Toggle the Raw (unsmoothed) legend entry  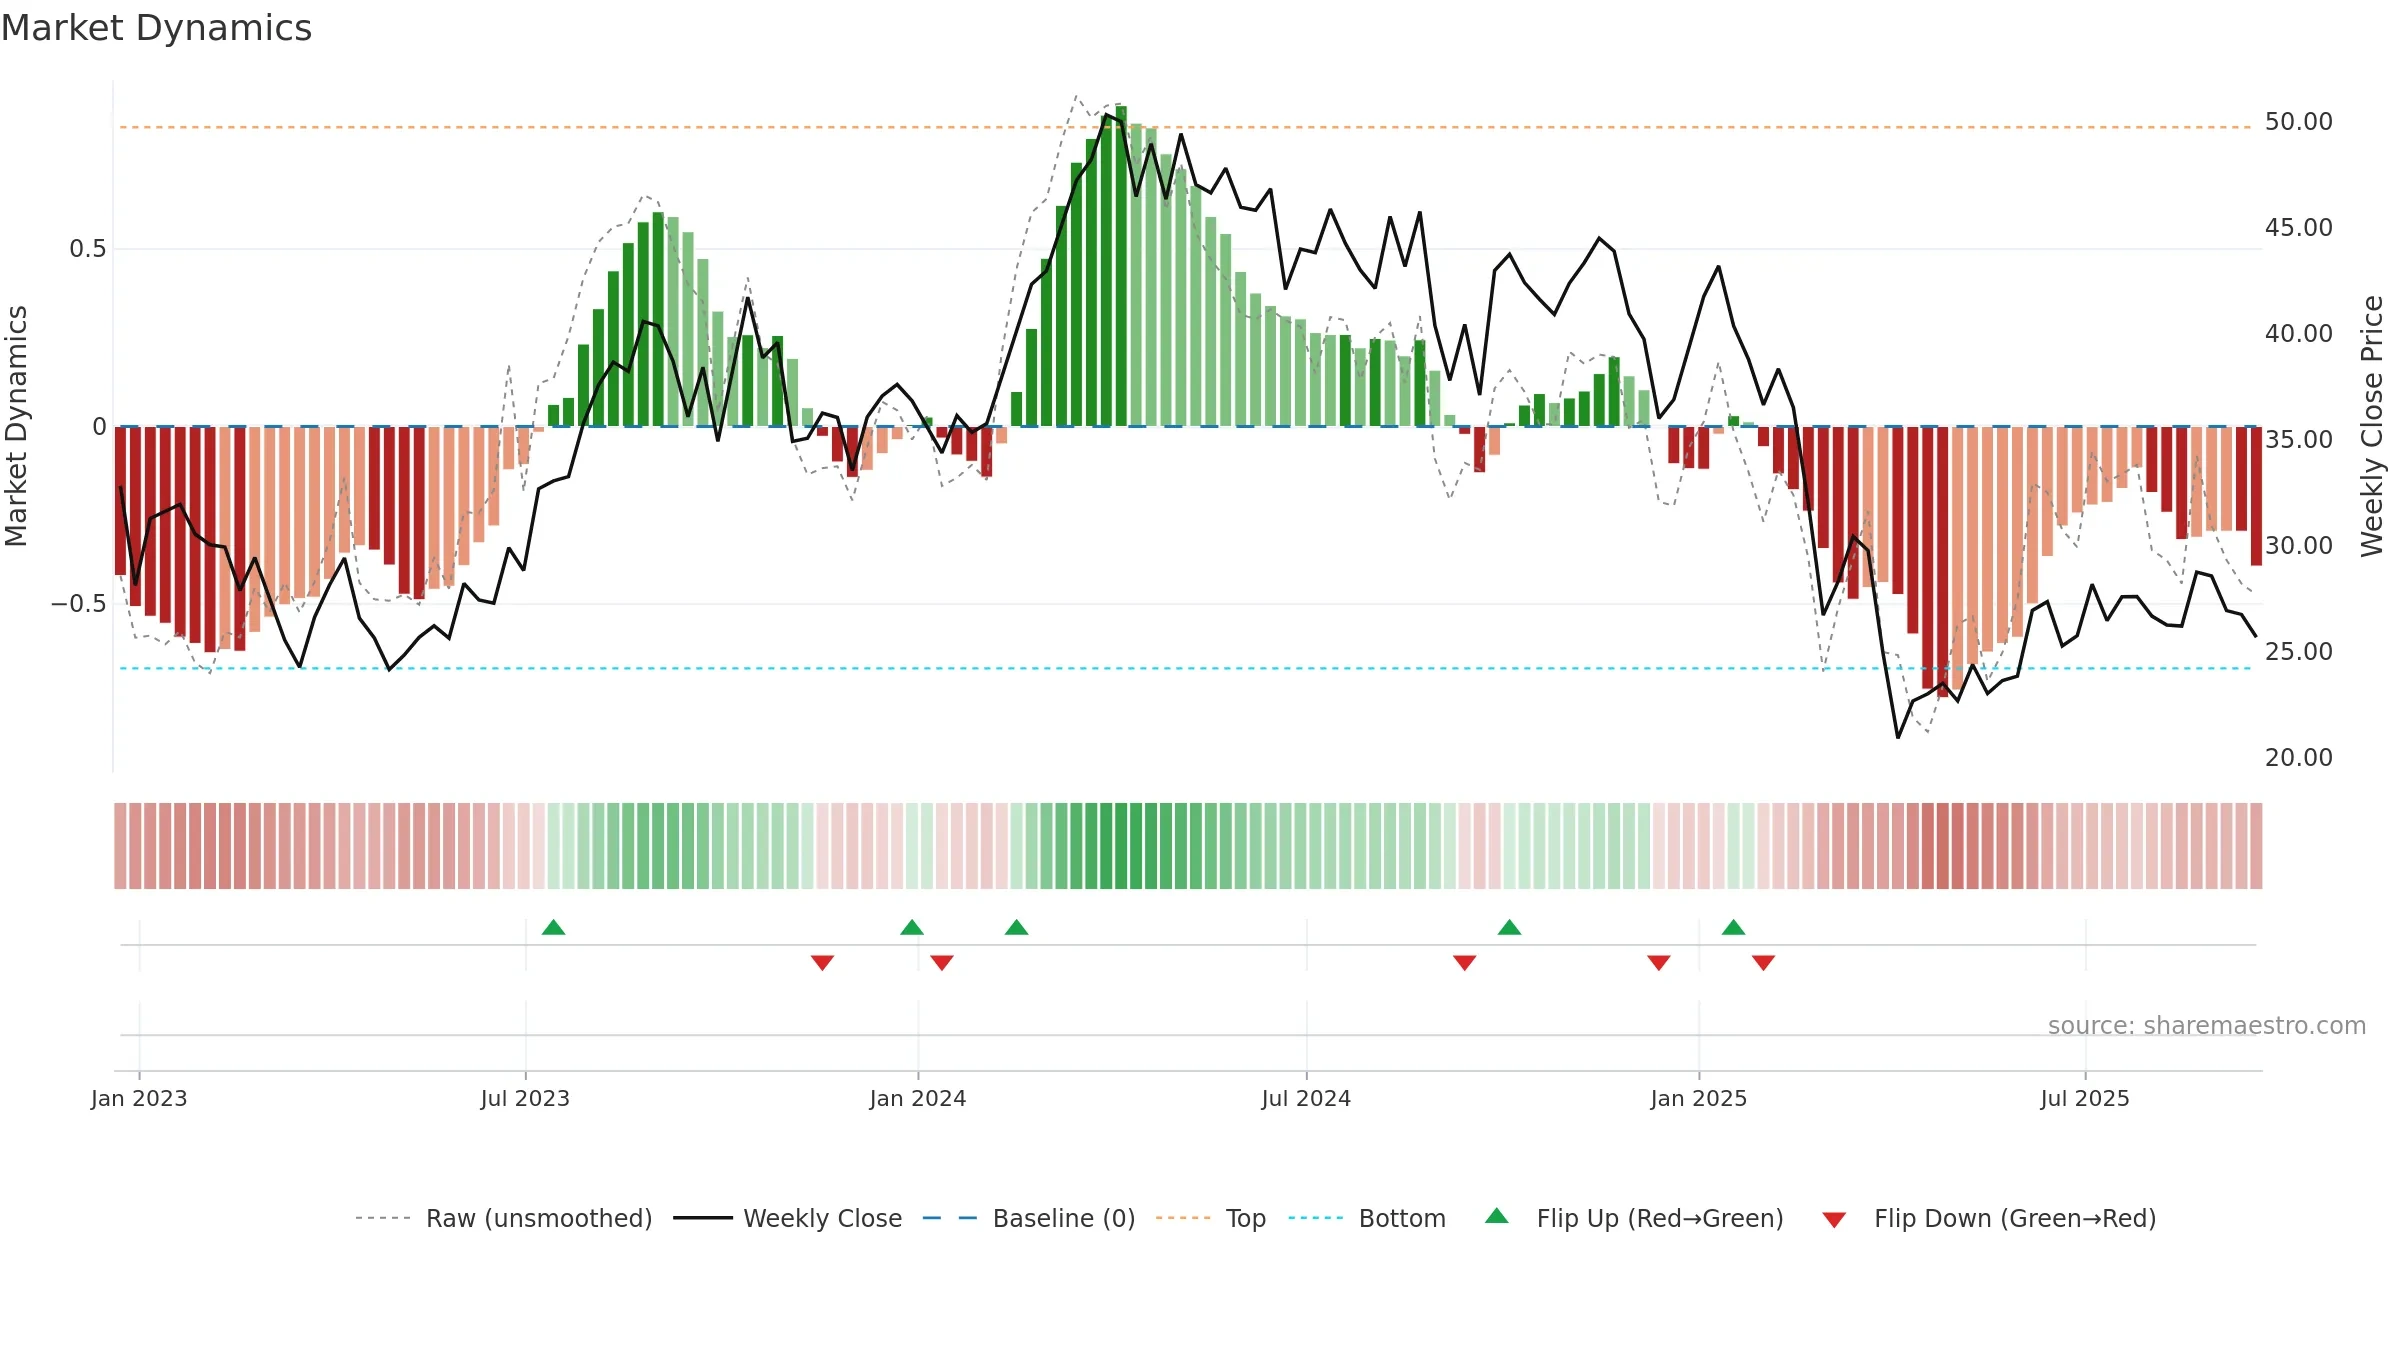(x=503, y=1218)
